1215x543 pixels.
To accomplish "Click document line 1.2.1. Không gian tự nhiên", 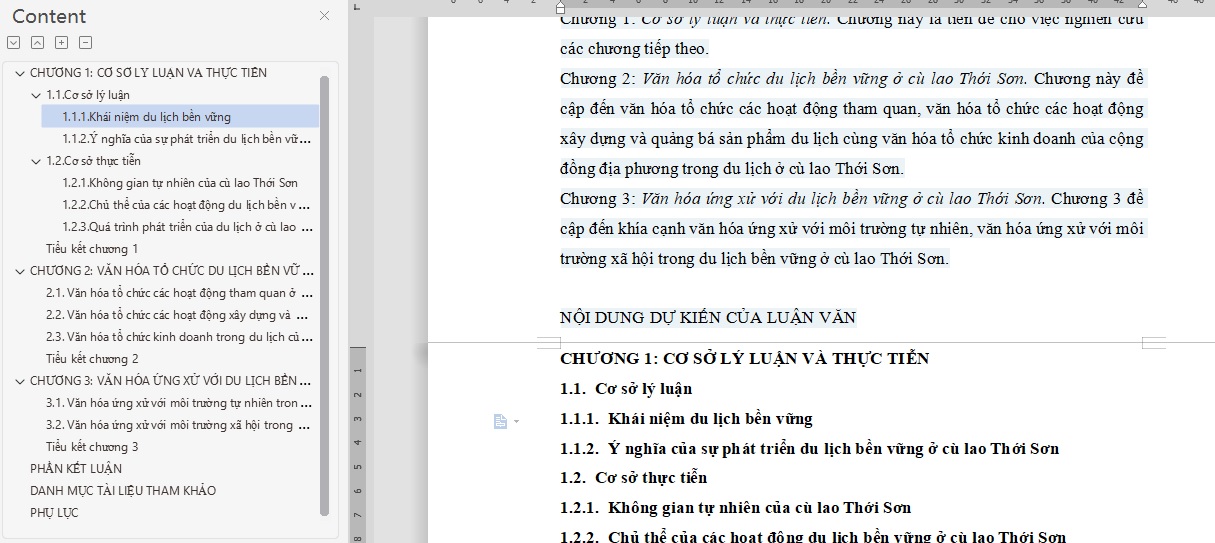I will coord(735,508).
